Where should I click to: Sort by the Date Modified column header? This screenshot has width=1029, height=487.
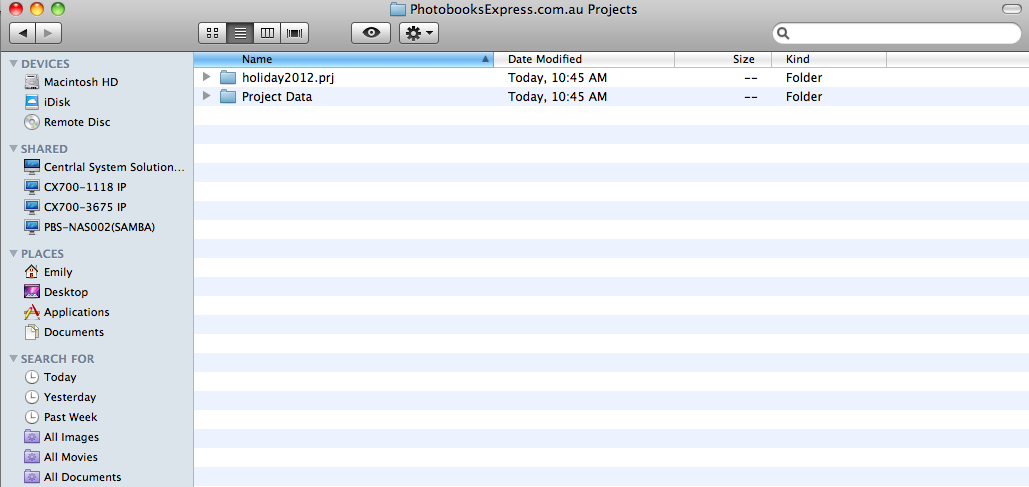(x=584, y=59)
